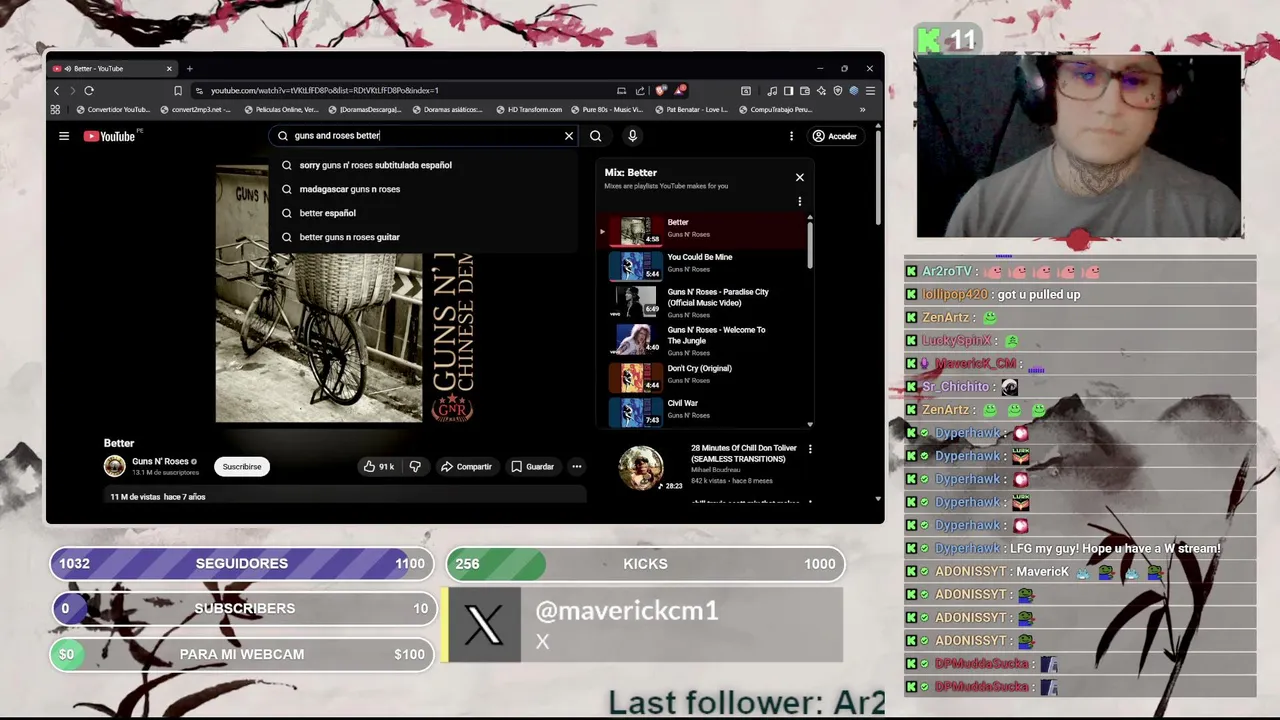
Task: Open '[DoramasDescarga]' bookmark
Action: (x=365, y=110)
